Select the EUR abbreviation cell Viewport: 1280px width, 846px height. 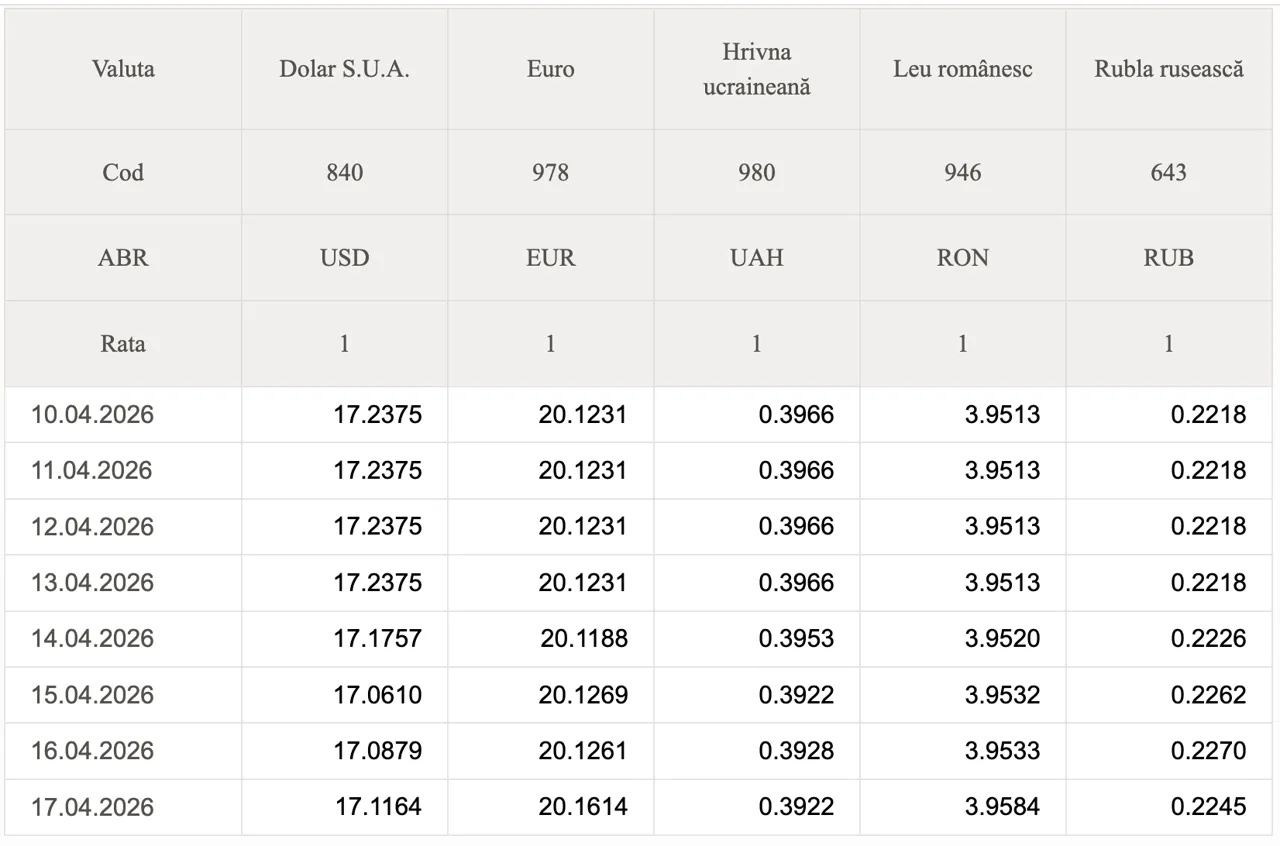pyautogui.click(x=550, y=257)
